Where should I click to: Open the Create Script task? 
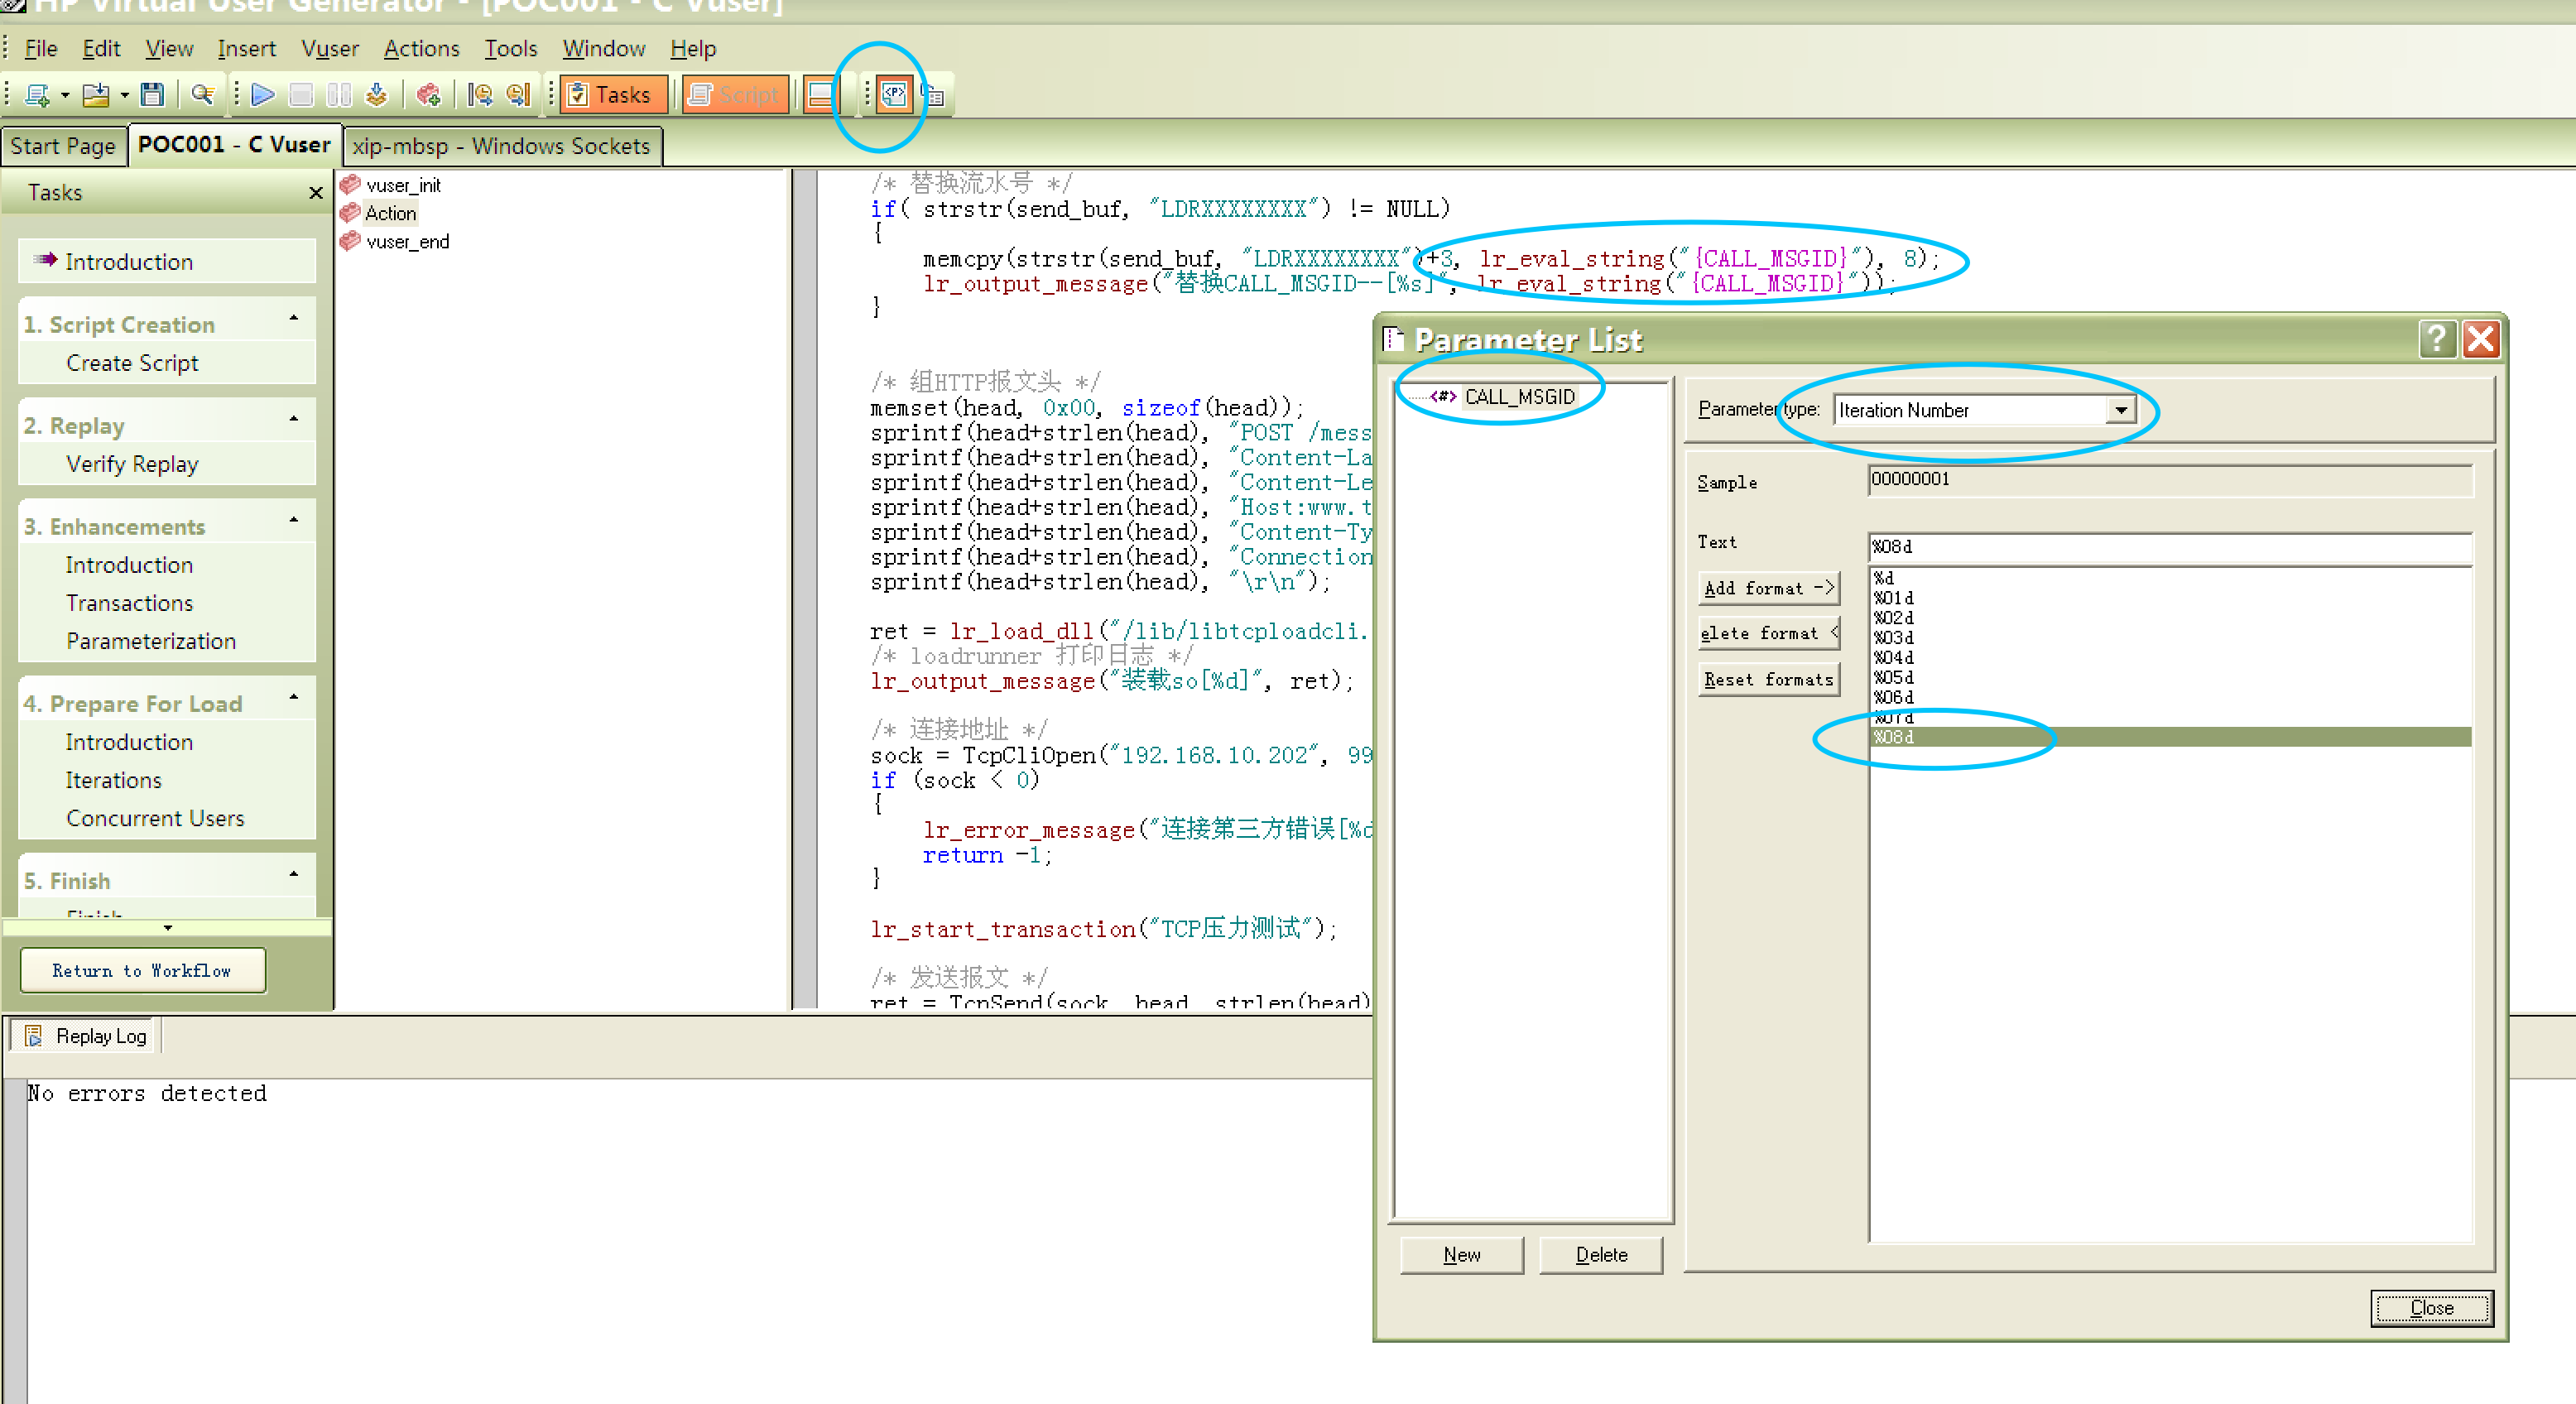tap(132, 363)
